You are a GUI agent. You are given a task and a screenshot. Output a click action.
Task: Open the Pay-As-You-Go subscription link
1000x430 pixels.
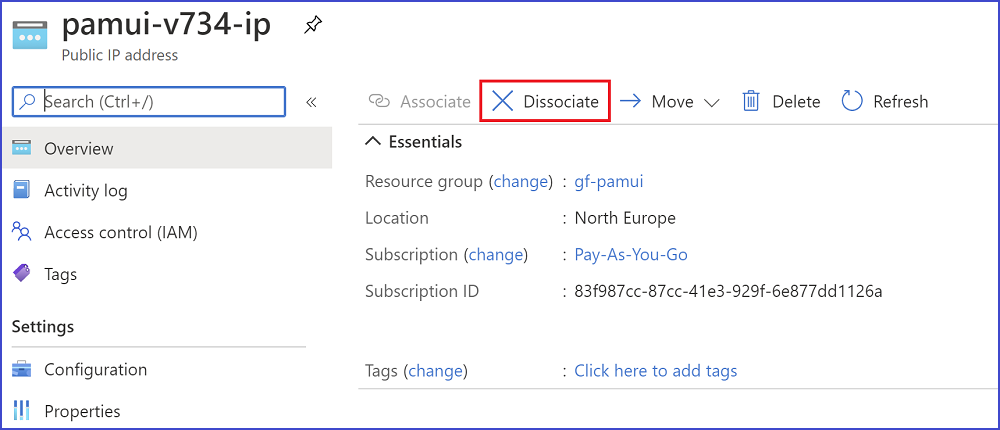click(631, 255)
